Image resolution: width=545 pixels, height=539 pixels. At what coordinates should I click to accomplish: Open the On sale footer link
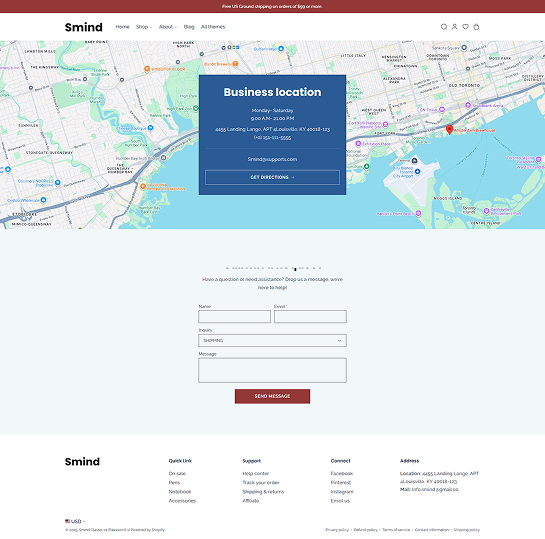tap(177, 473)
